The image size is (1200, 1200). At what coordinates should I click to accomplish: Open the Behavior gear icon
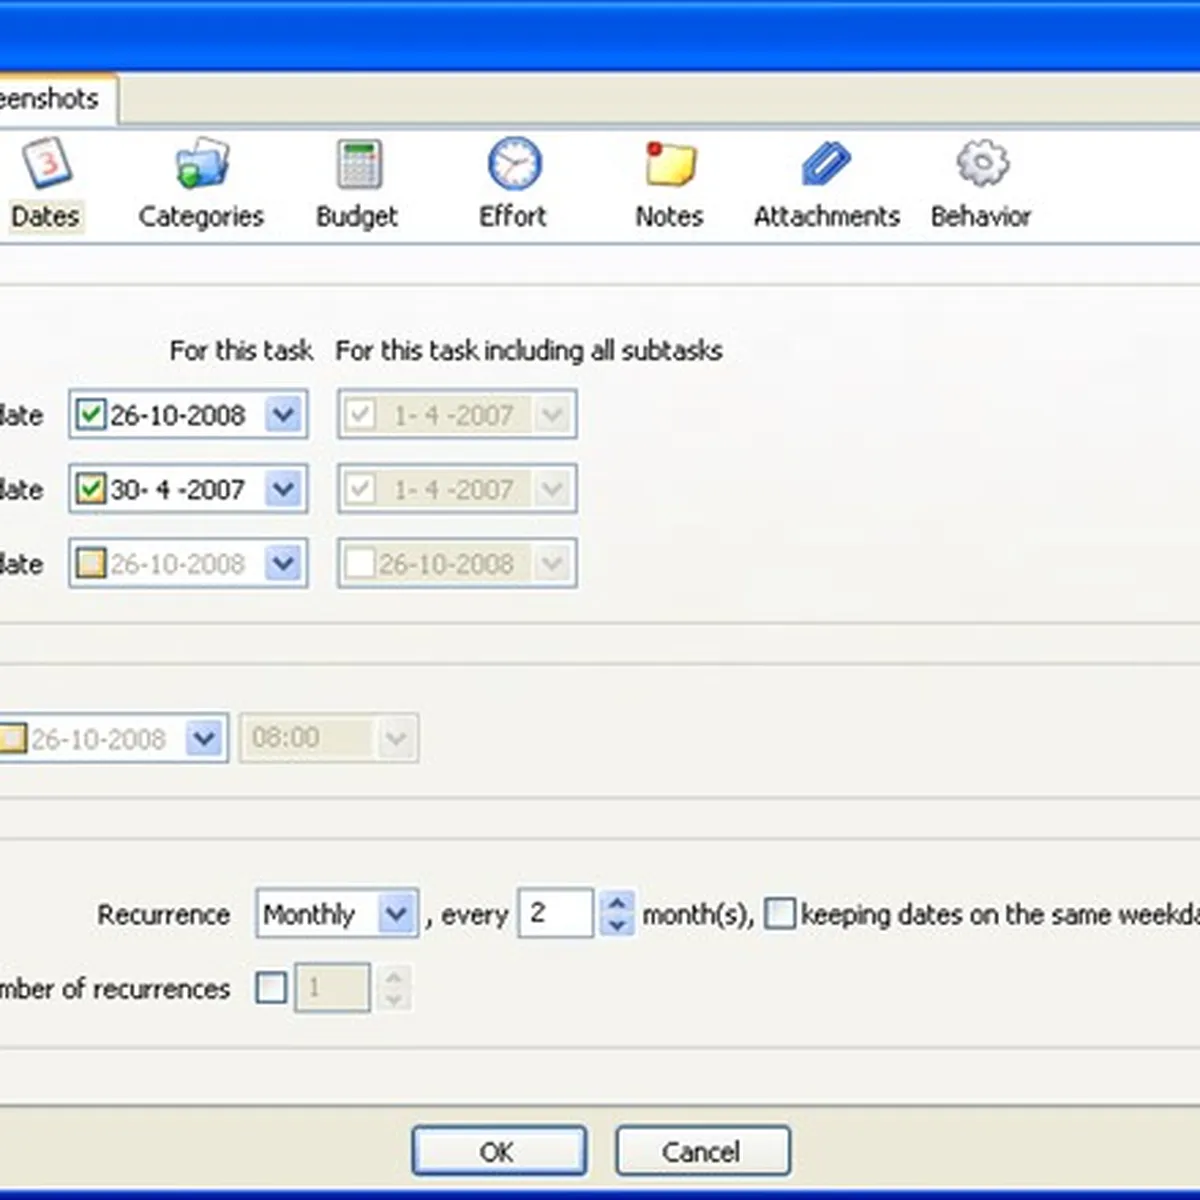pyautogui.click(x=983, y=163)
